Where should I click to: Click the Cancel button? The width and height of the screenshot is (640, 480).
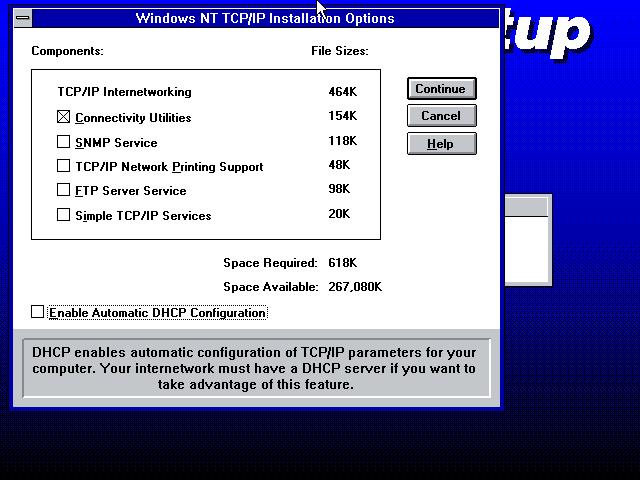[x=442, y=116]
